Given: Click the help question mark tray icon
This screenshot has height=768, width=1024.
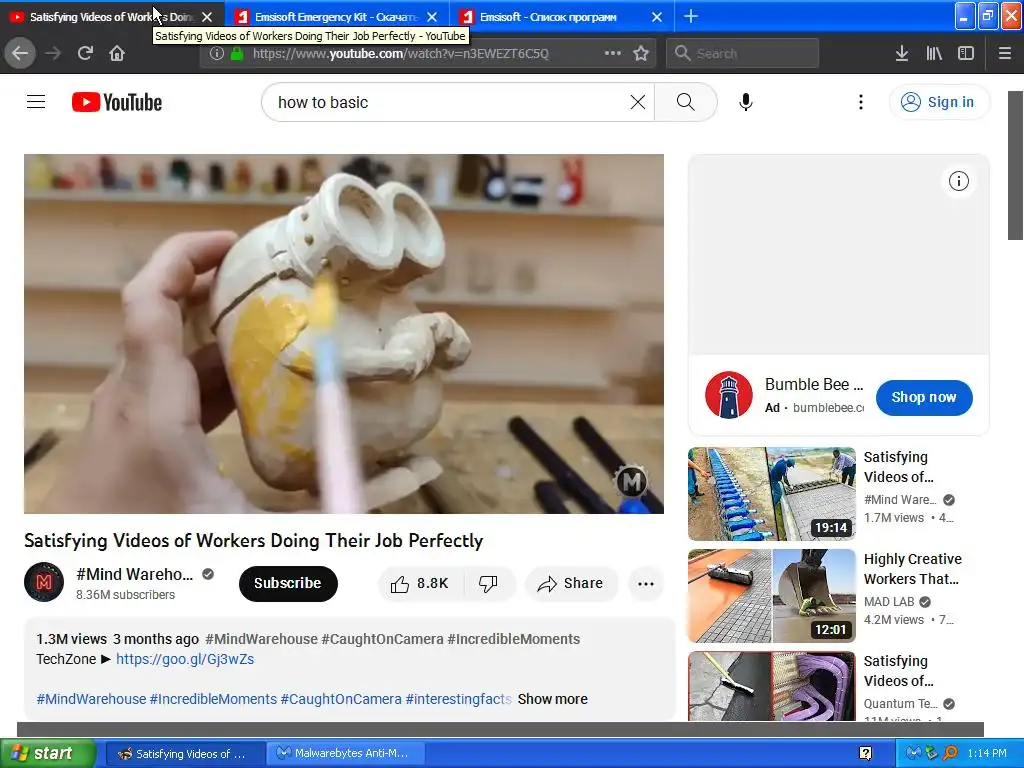Looking at the screenshot, I should [865, 753].
